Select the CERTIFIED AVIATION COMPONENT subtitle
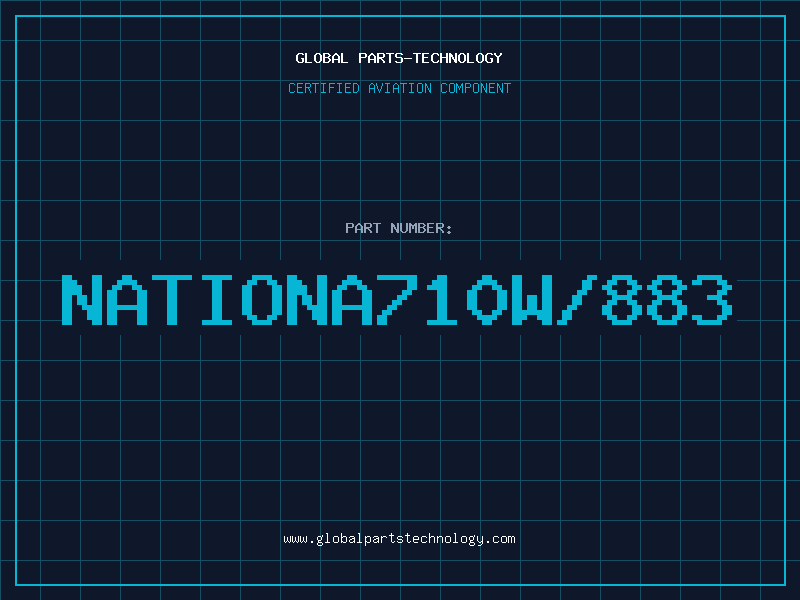Viewport: 800px width, 600px height. tap(399, 88)
